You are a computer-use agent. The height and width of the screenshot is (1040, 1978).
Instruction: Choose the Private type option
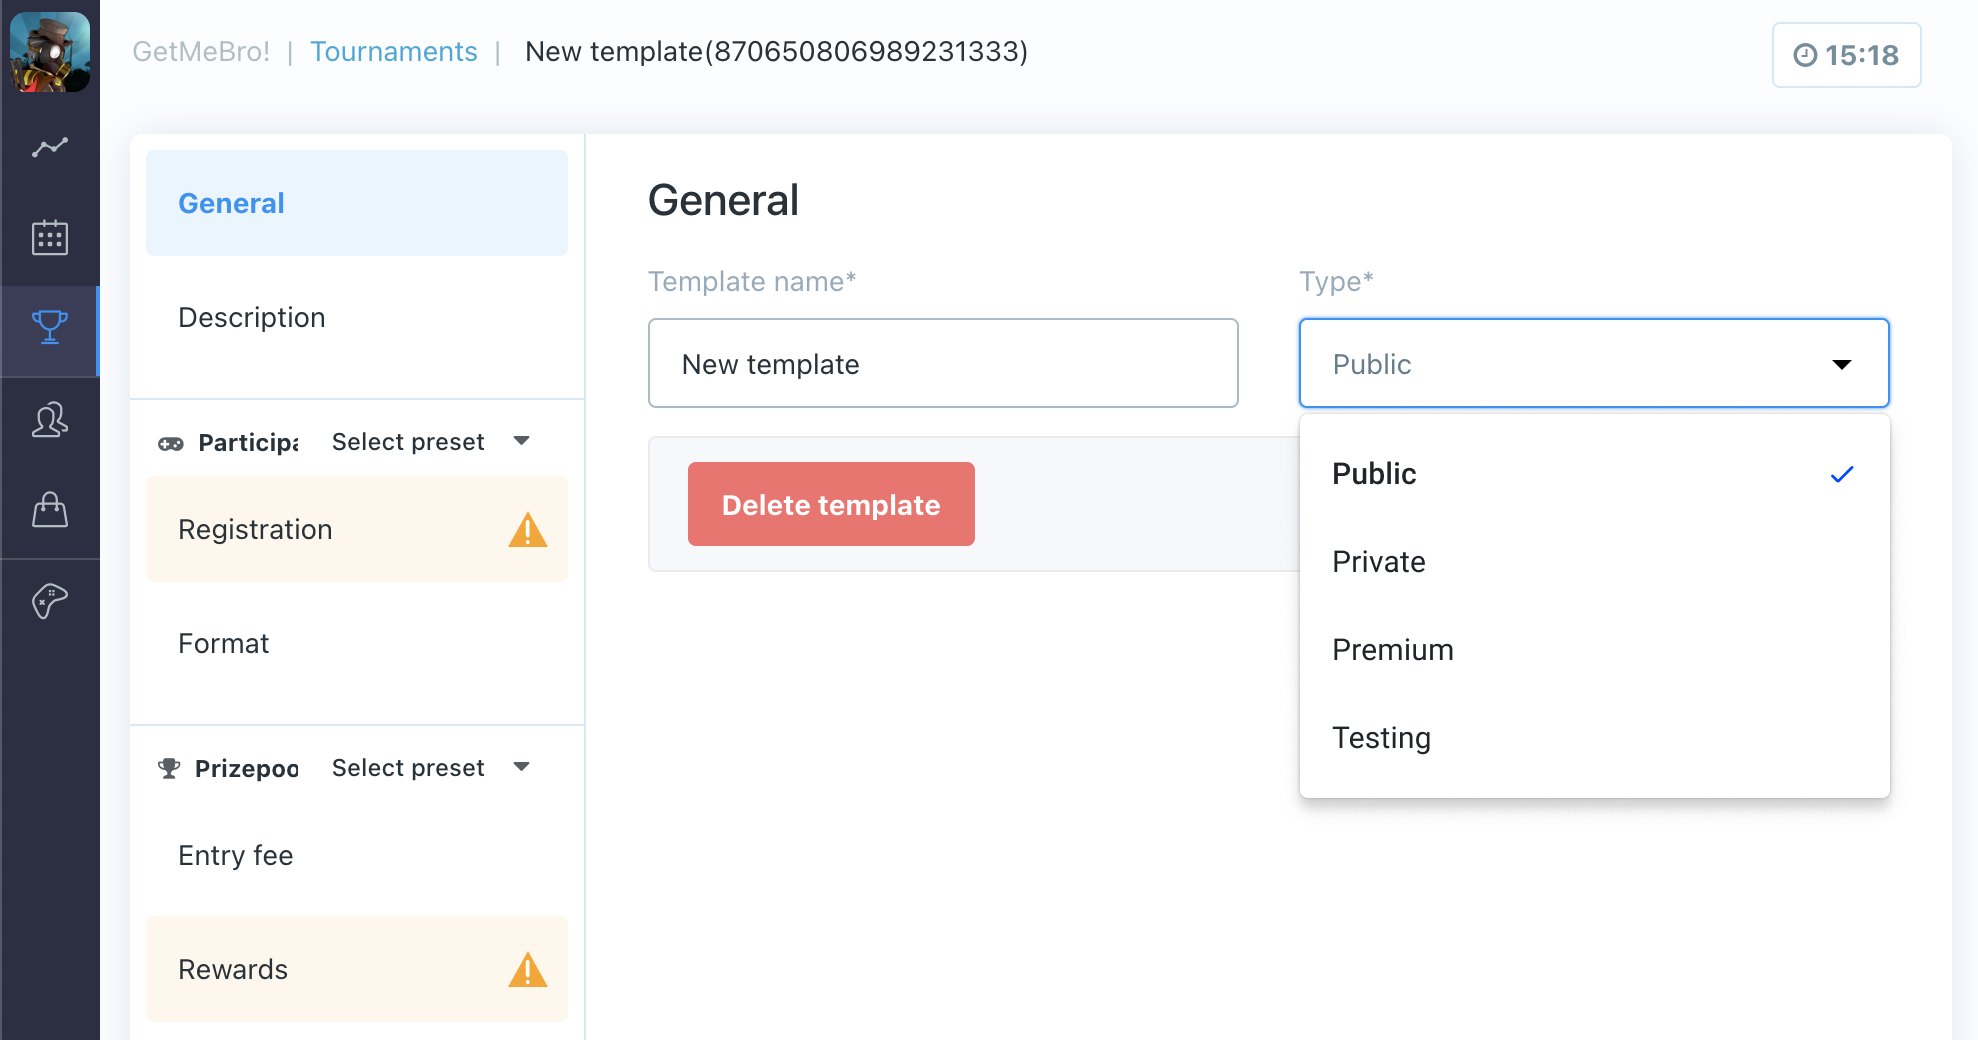pyautogui.click(x=1378, y=561)
